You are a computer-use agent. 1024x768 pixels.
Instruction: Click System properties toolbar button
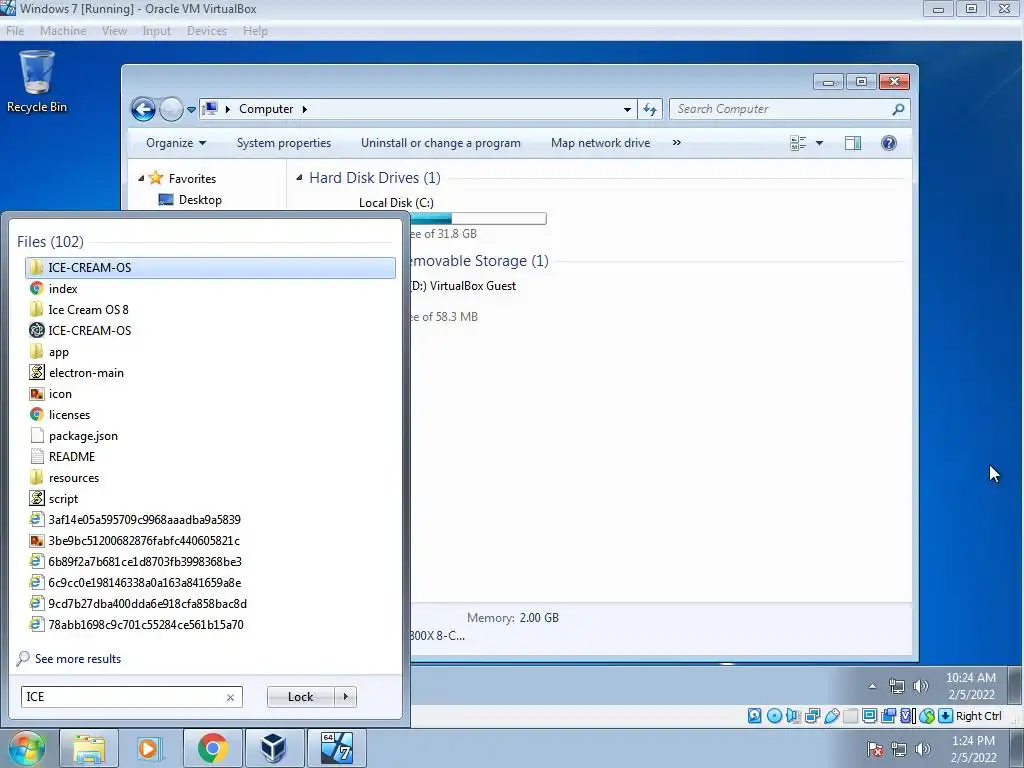(283, 143)
